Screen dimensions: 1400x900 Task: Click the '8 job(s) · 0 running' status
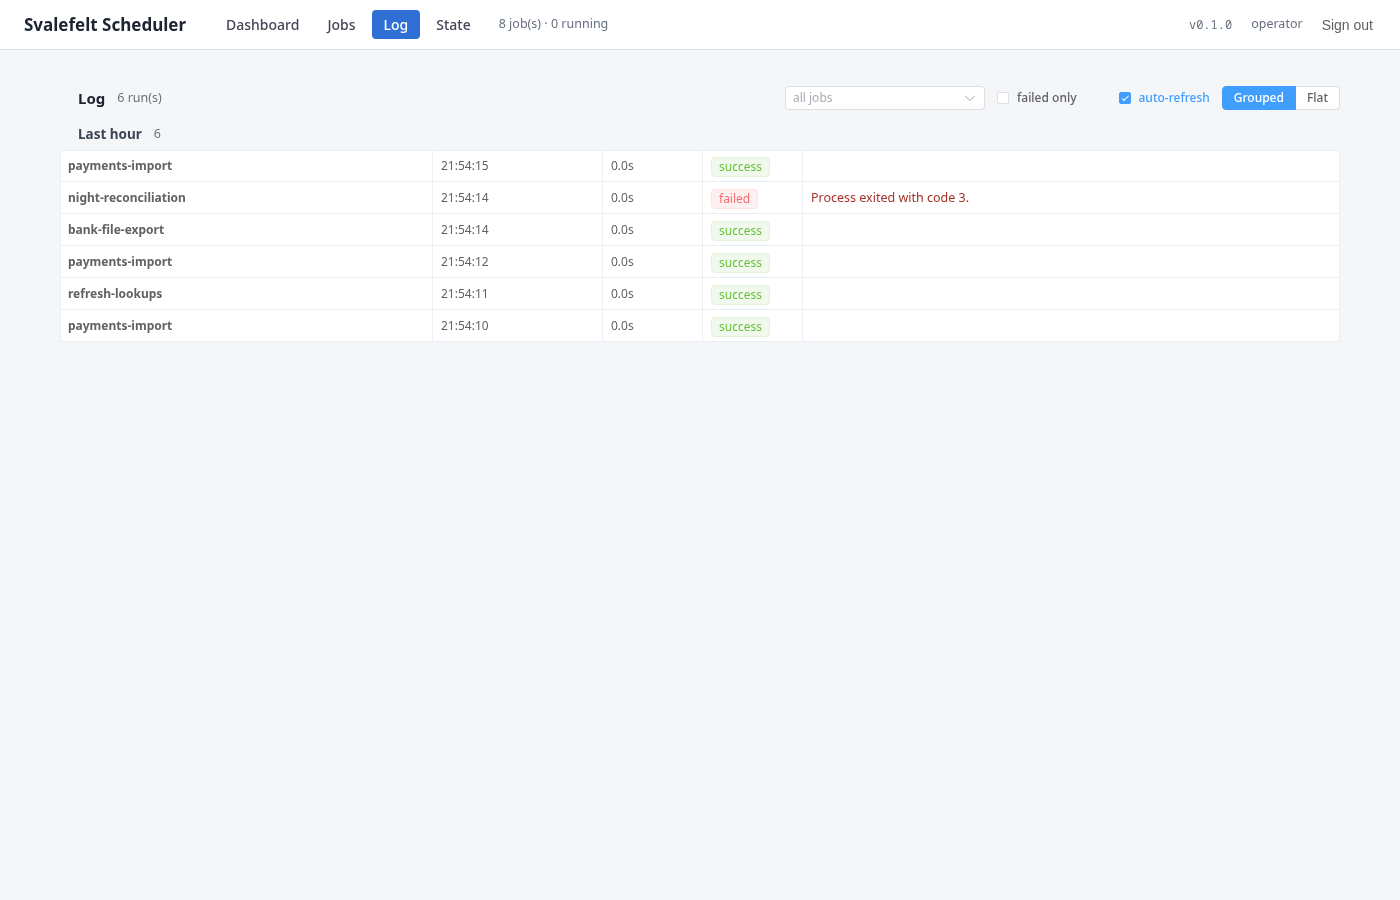coord(553,24)
